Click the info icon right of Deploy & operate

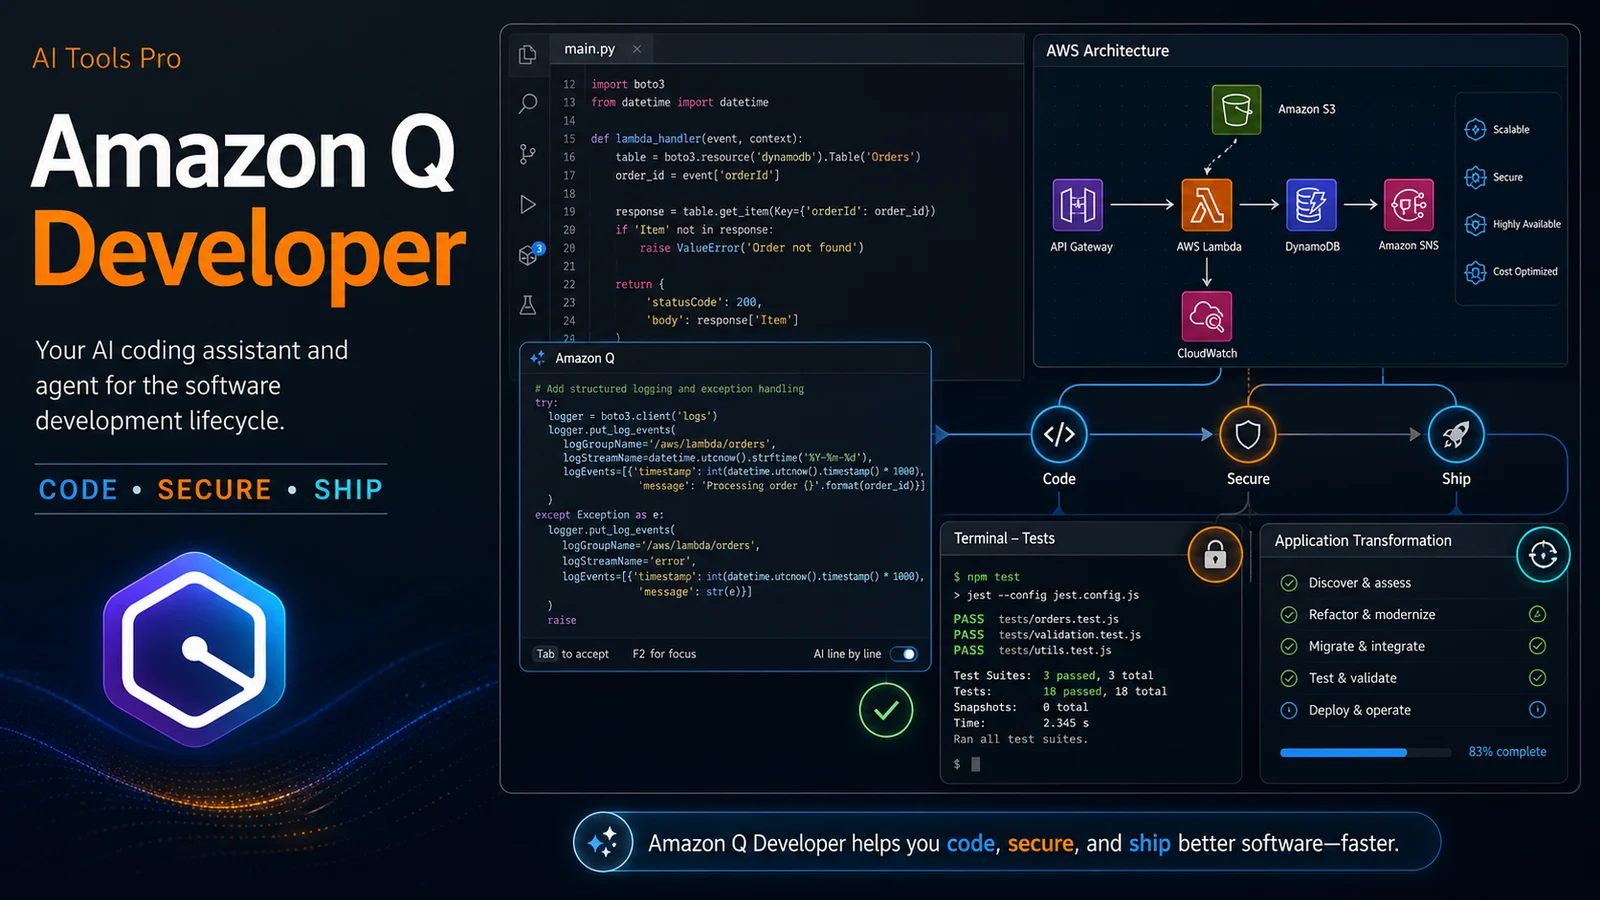(x=1538, y=710)
